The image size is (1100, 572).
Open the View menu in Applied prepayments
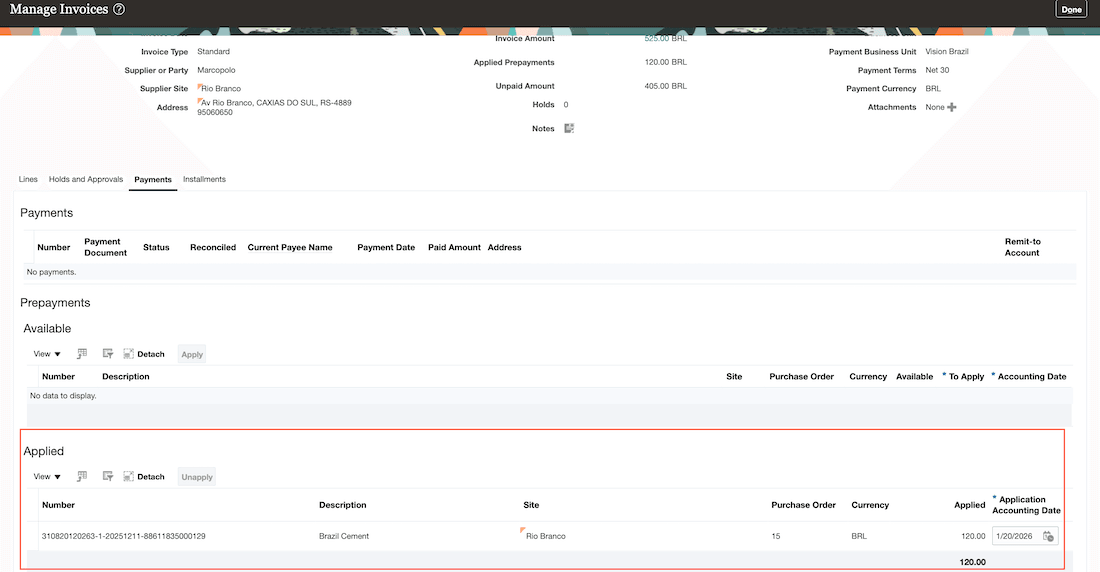click(47, 477)
